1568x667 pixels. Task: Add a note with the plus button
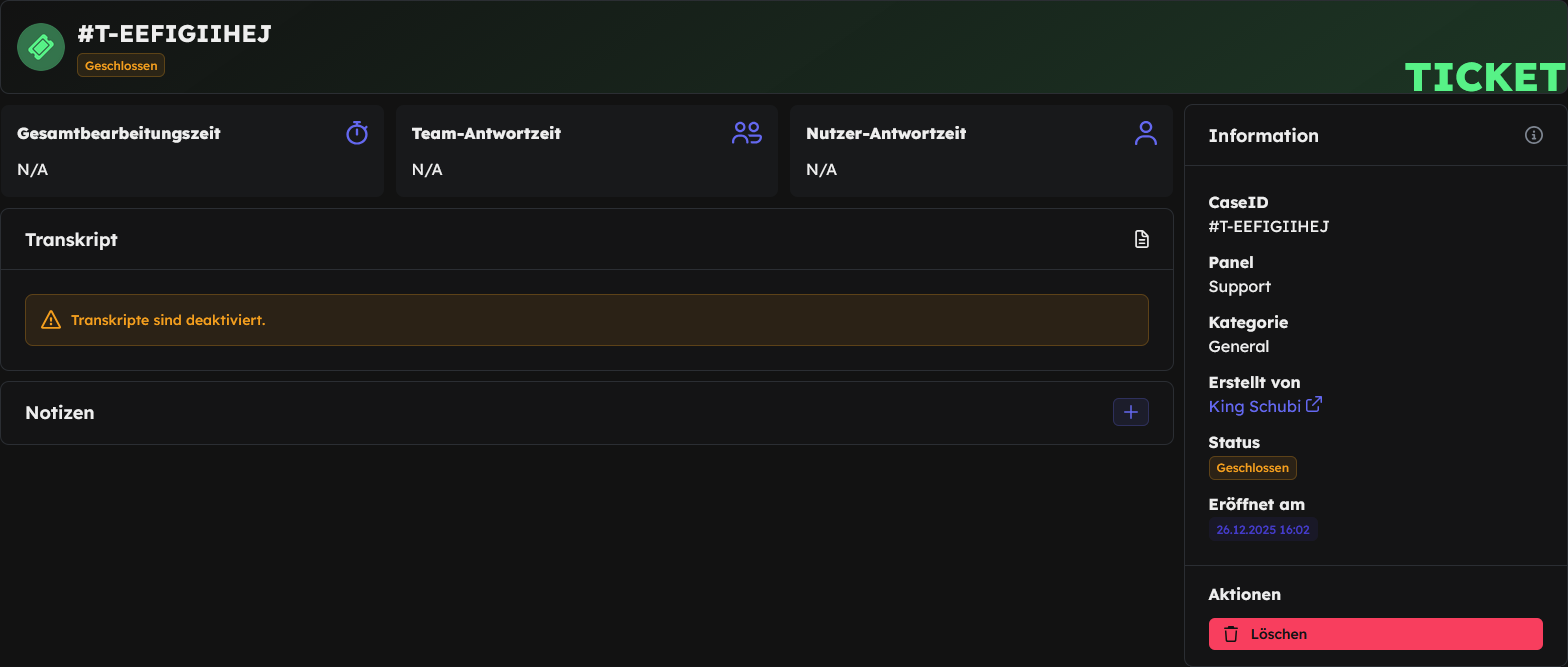click(1131, 412)
